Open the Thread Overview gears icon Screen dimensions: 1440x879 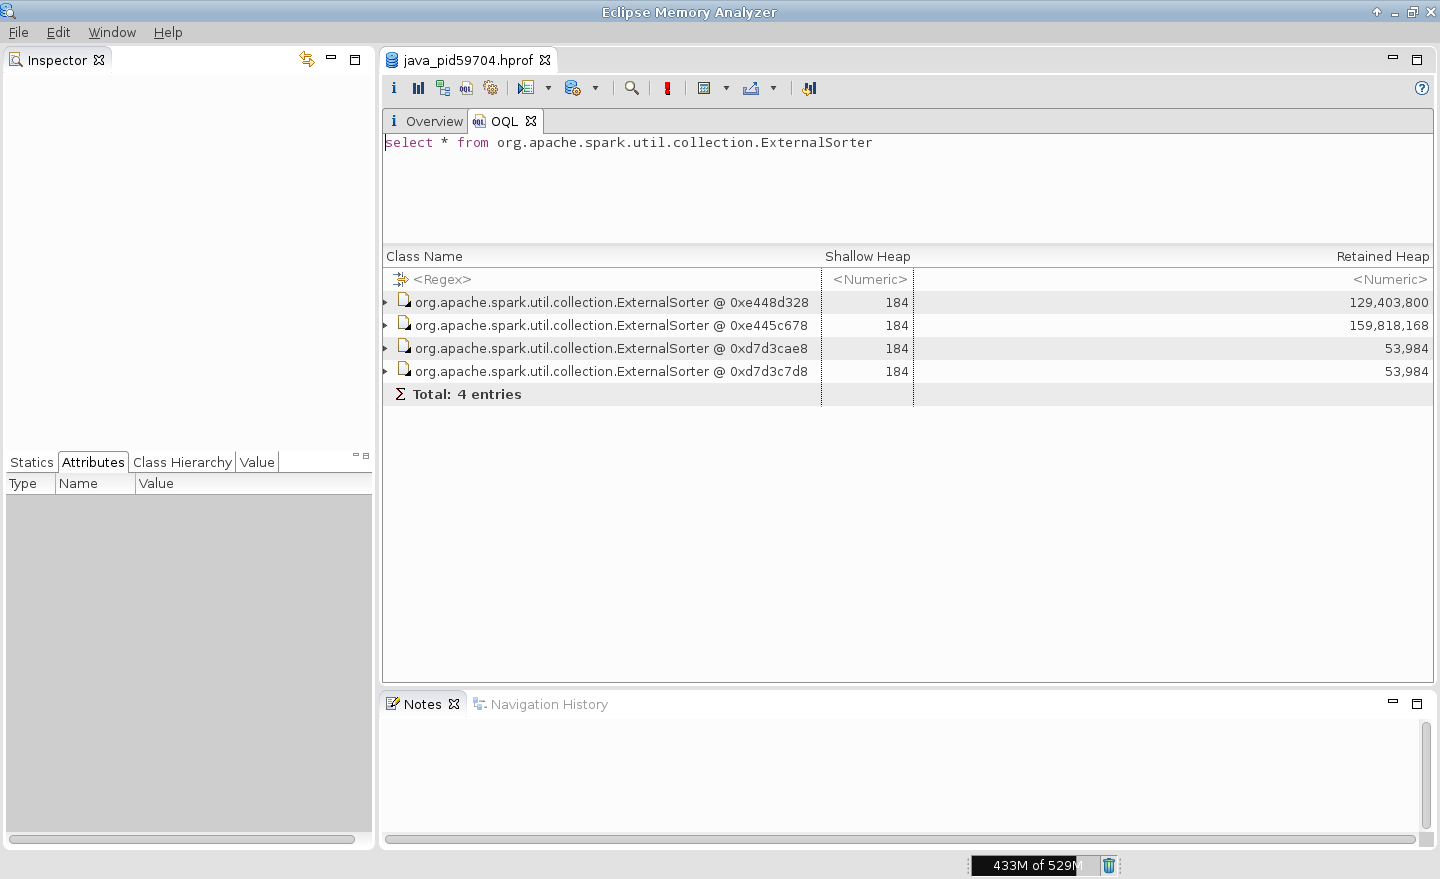pos(491,88)
